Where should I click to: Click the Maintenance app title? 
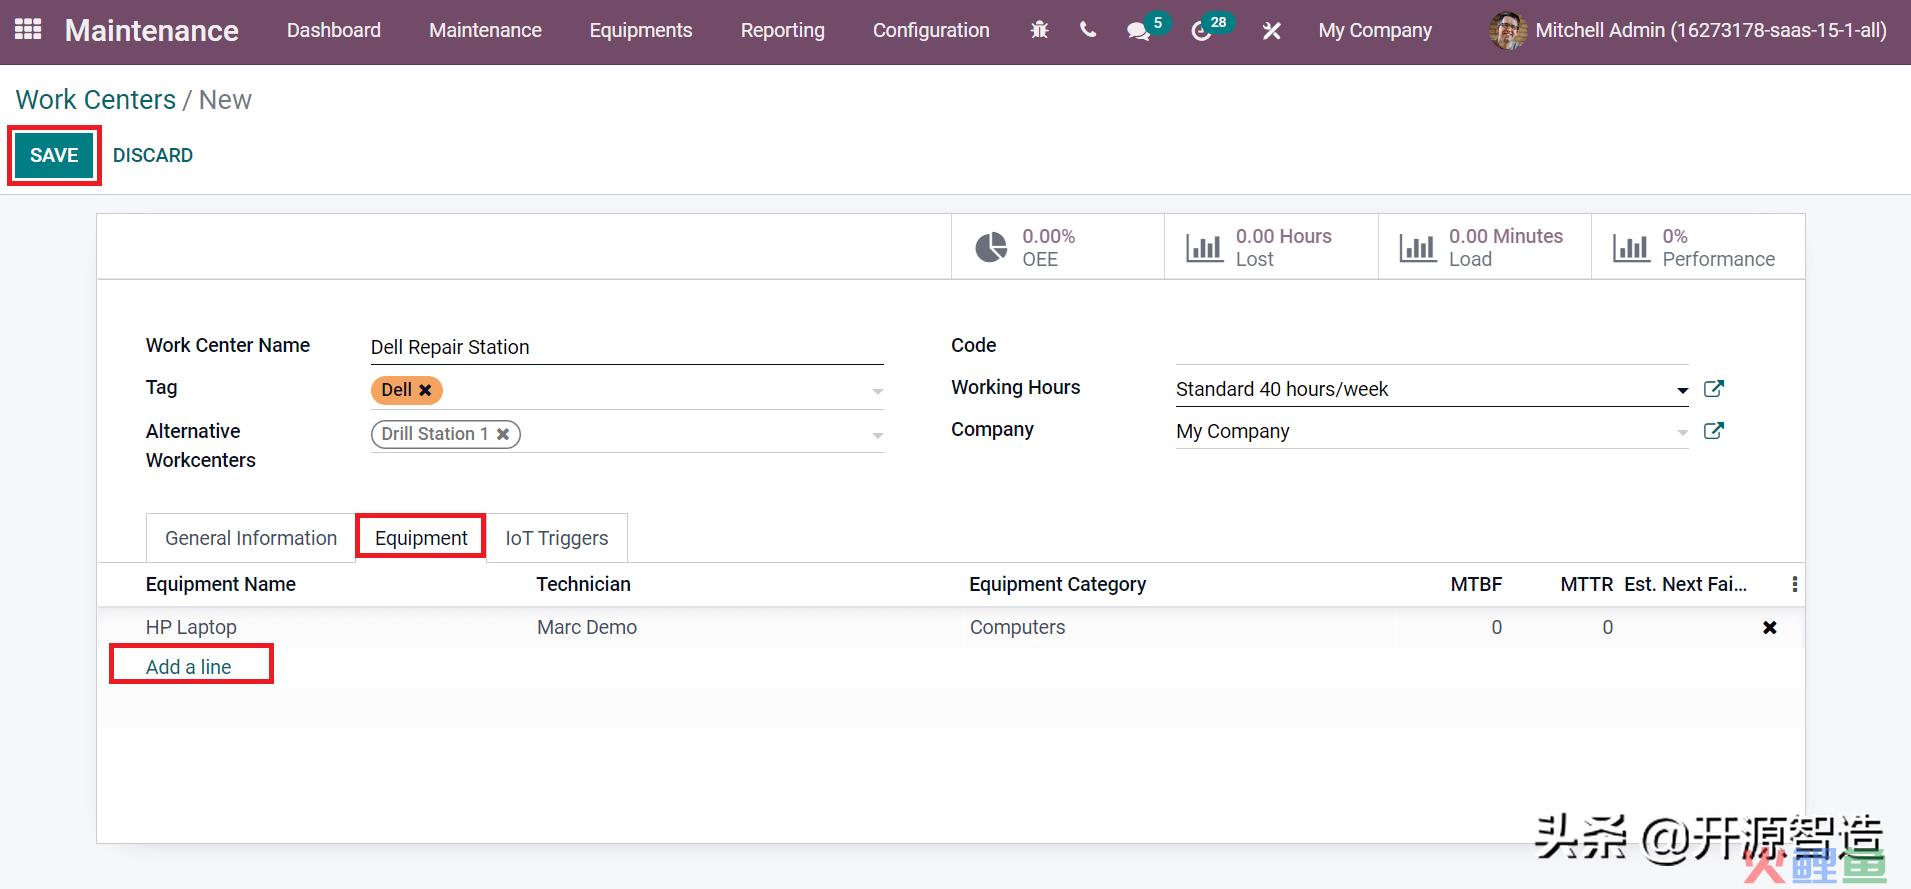(x=152, y=31)
